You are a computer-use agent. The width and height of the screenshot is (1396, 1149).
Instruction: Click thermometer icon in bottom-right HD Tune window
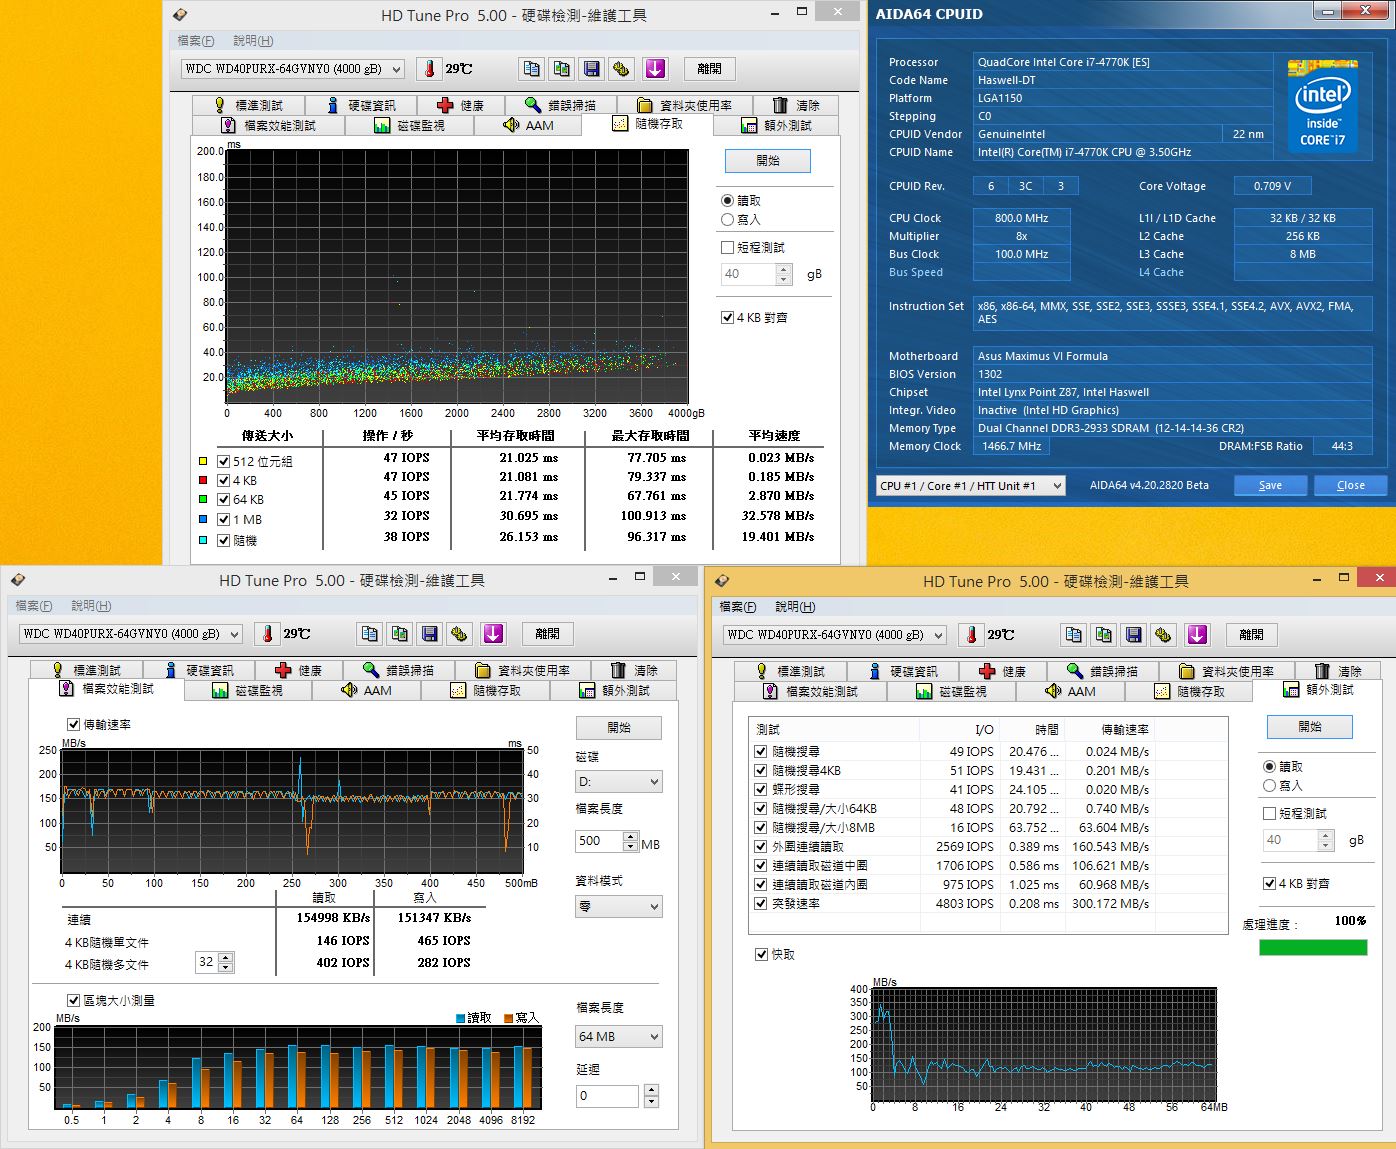[972, 635]
